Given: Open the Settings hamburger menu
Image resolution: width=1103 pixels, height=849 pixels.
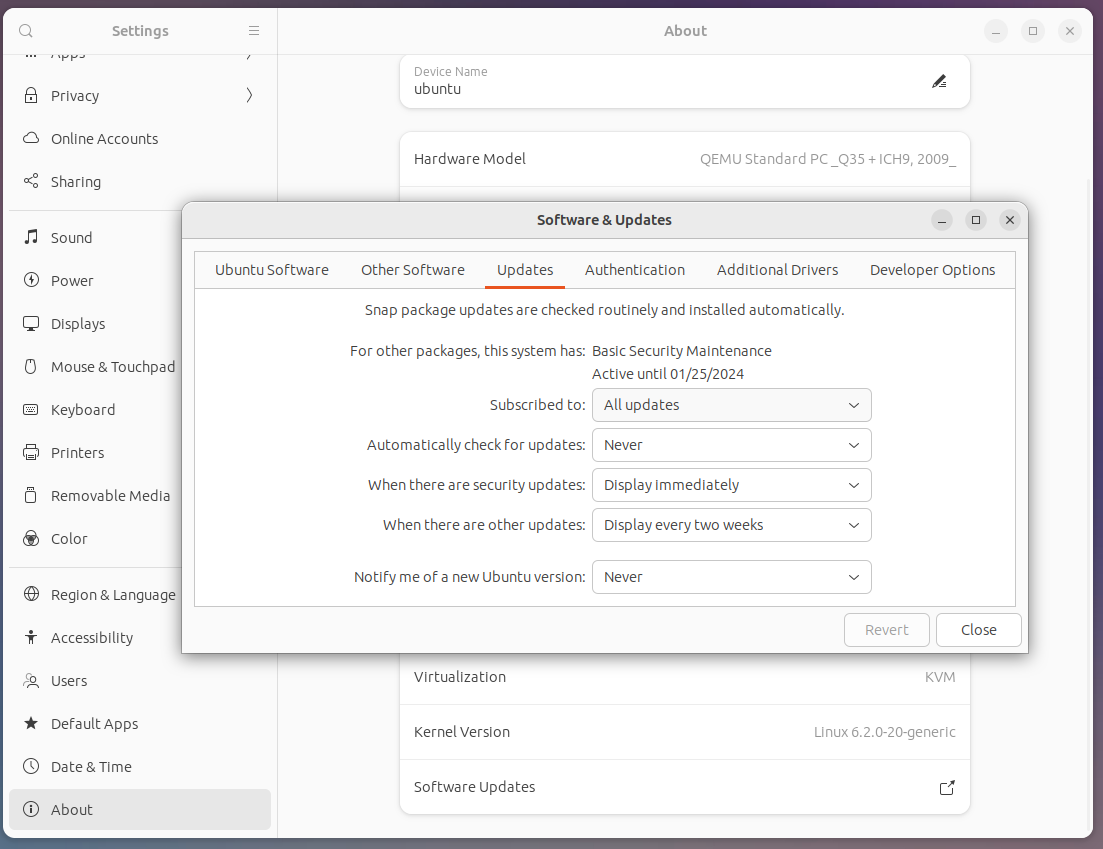Looking at the screenshot, I should pyautogui.click(x=254, y=31).
